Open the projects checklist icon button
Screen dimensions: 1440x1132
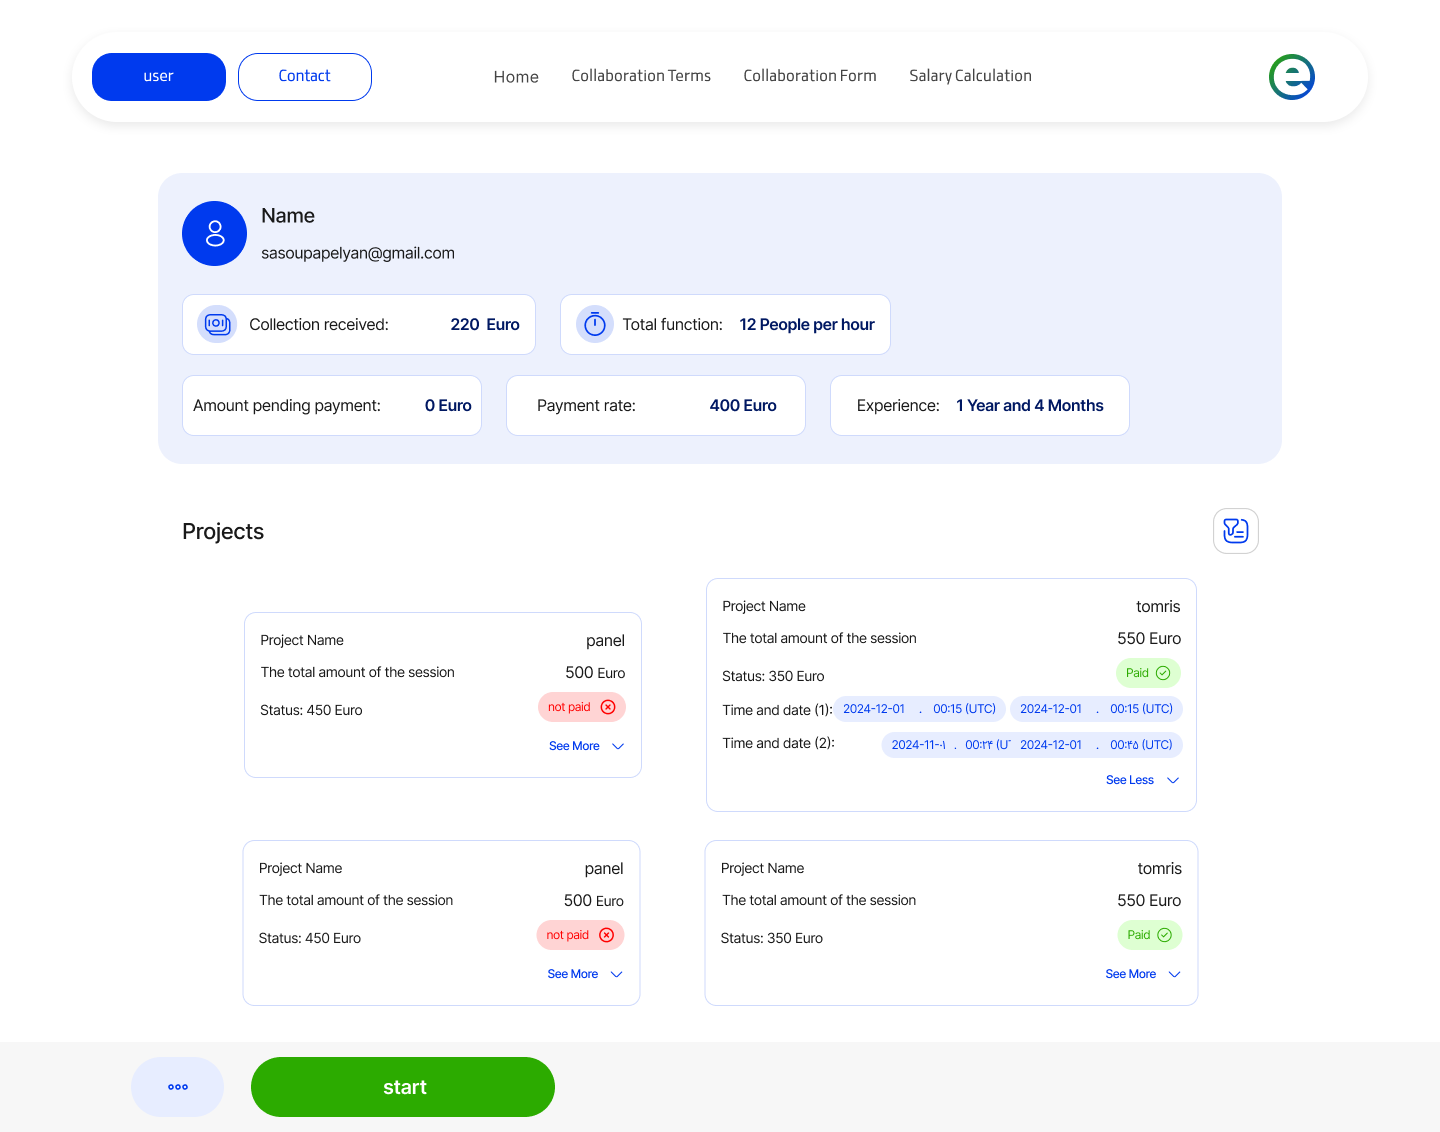tap(1235, 531)
